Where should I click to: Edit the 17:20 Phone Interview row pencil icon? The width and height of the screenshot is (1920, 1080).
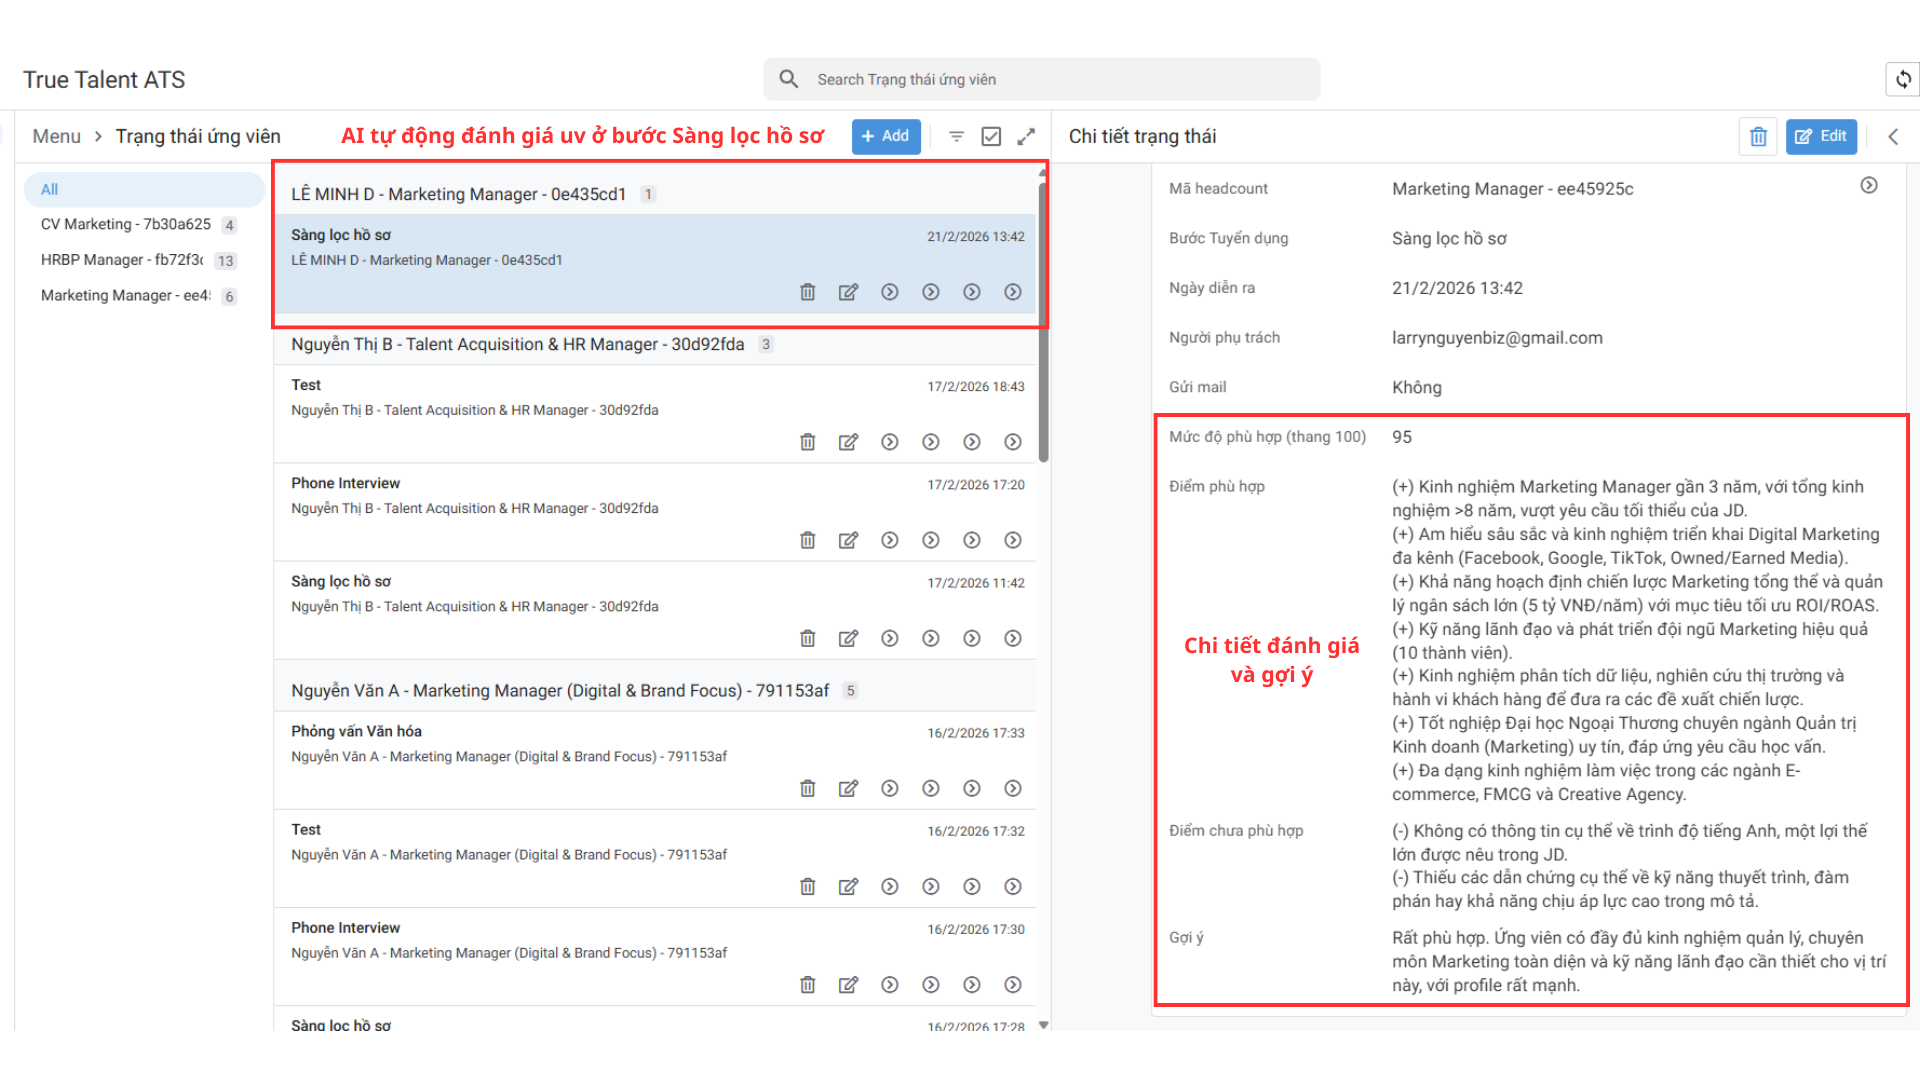848,540
